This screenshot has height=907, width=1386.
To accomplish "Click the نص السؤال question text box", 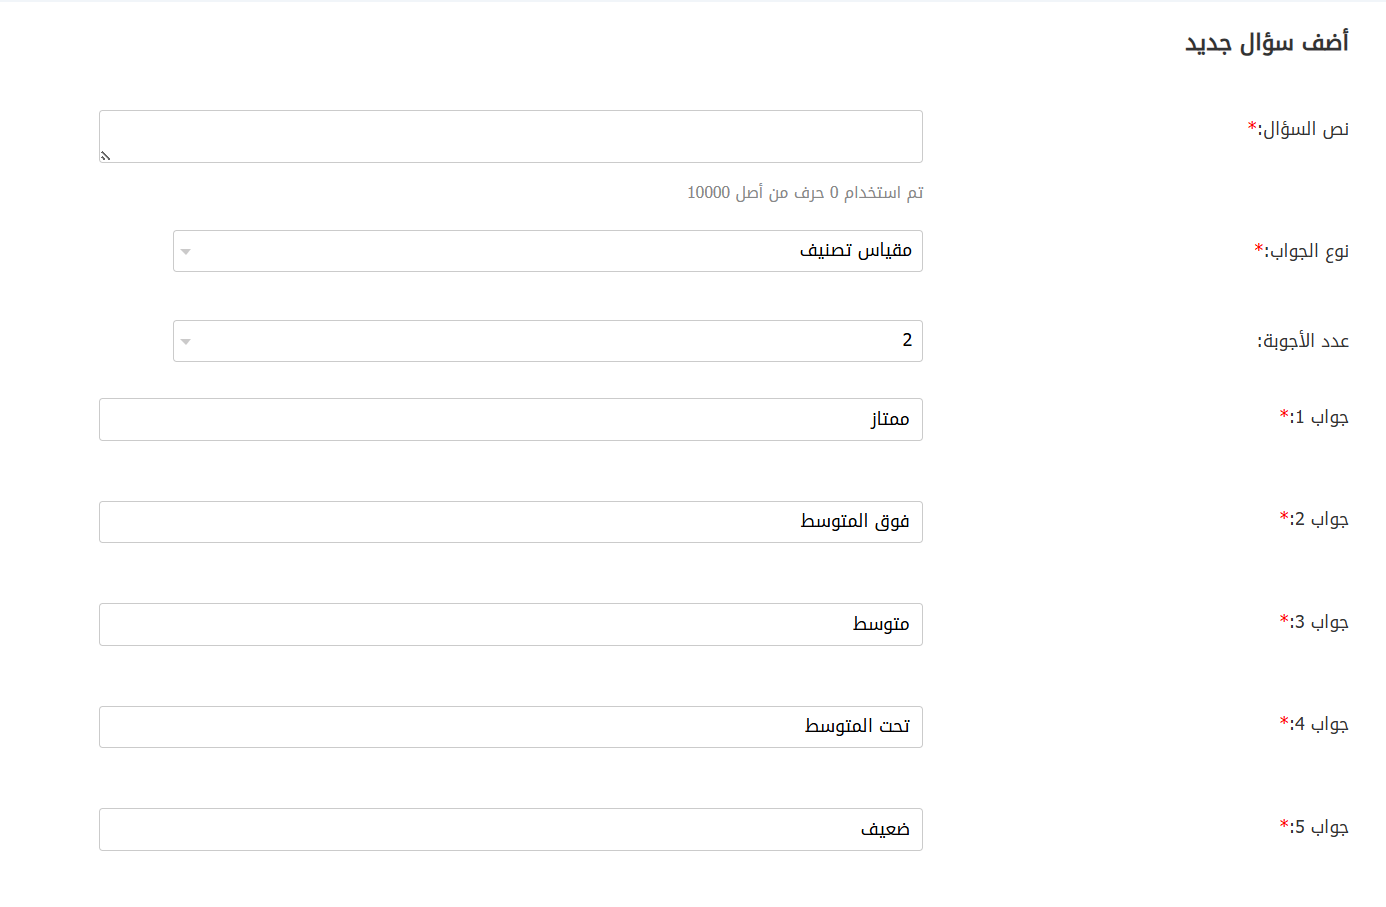I will [x=510, y=136].
